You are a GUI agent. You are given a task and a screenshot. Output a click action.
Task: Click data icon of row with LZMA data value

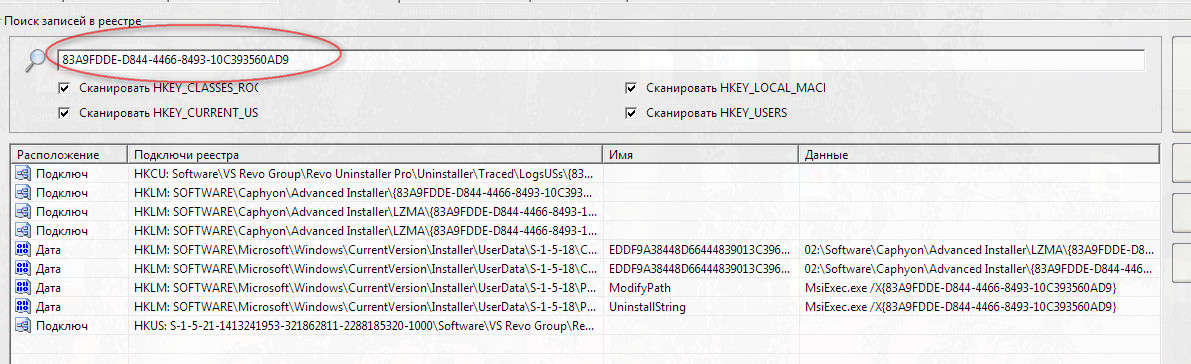[22, 250]
